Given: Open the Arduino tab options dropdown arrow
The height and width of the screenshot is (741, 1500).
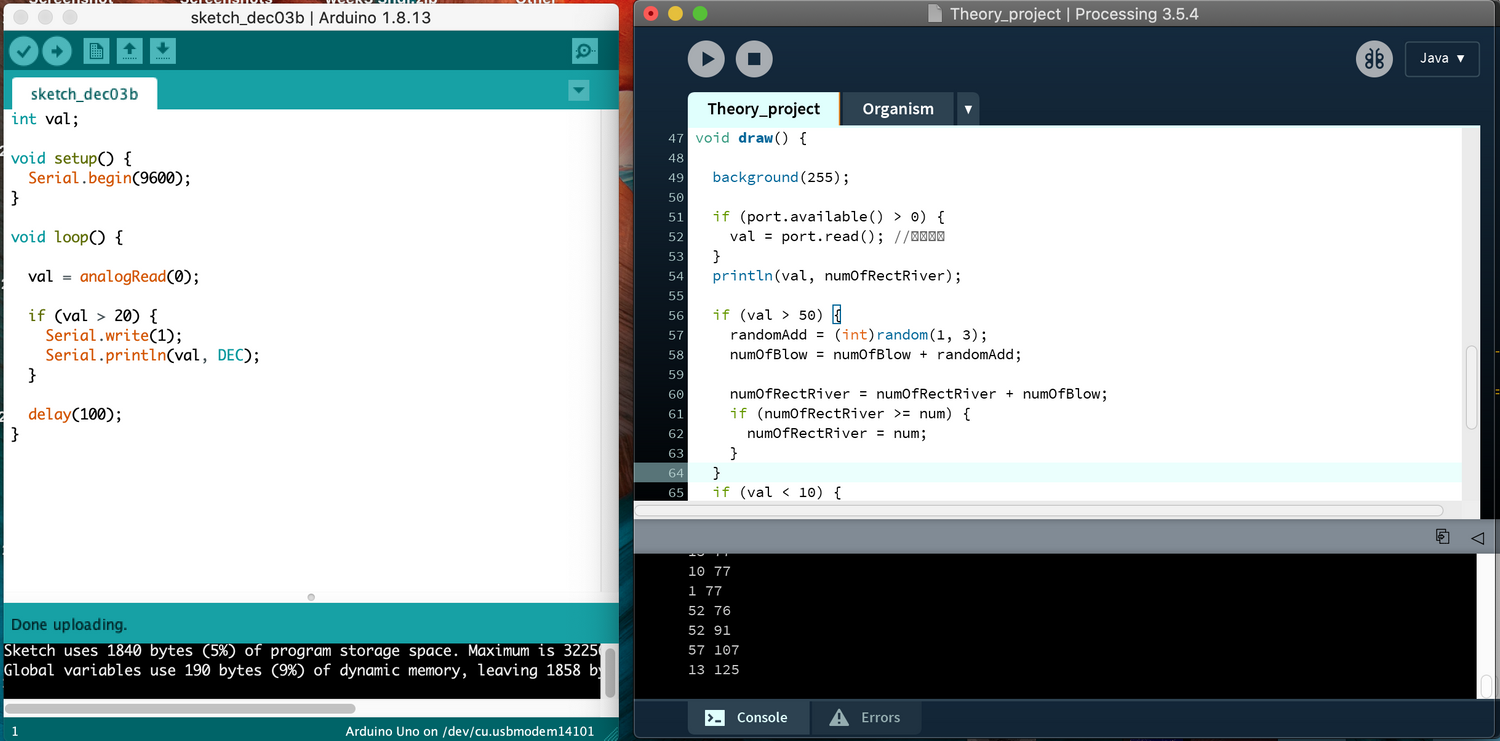Looking at the screenshot, I should 578,91.
